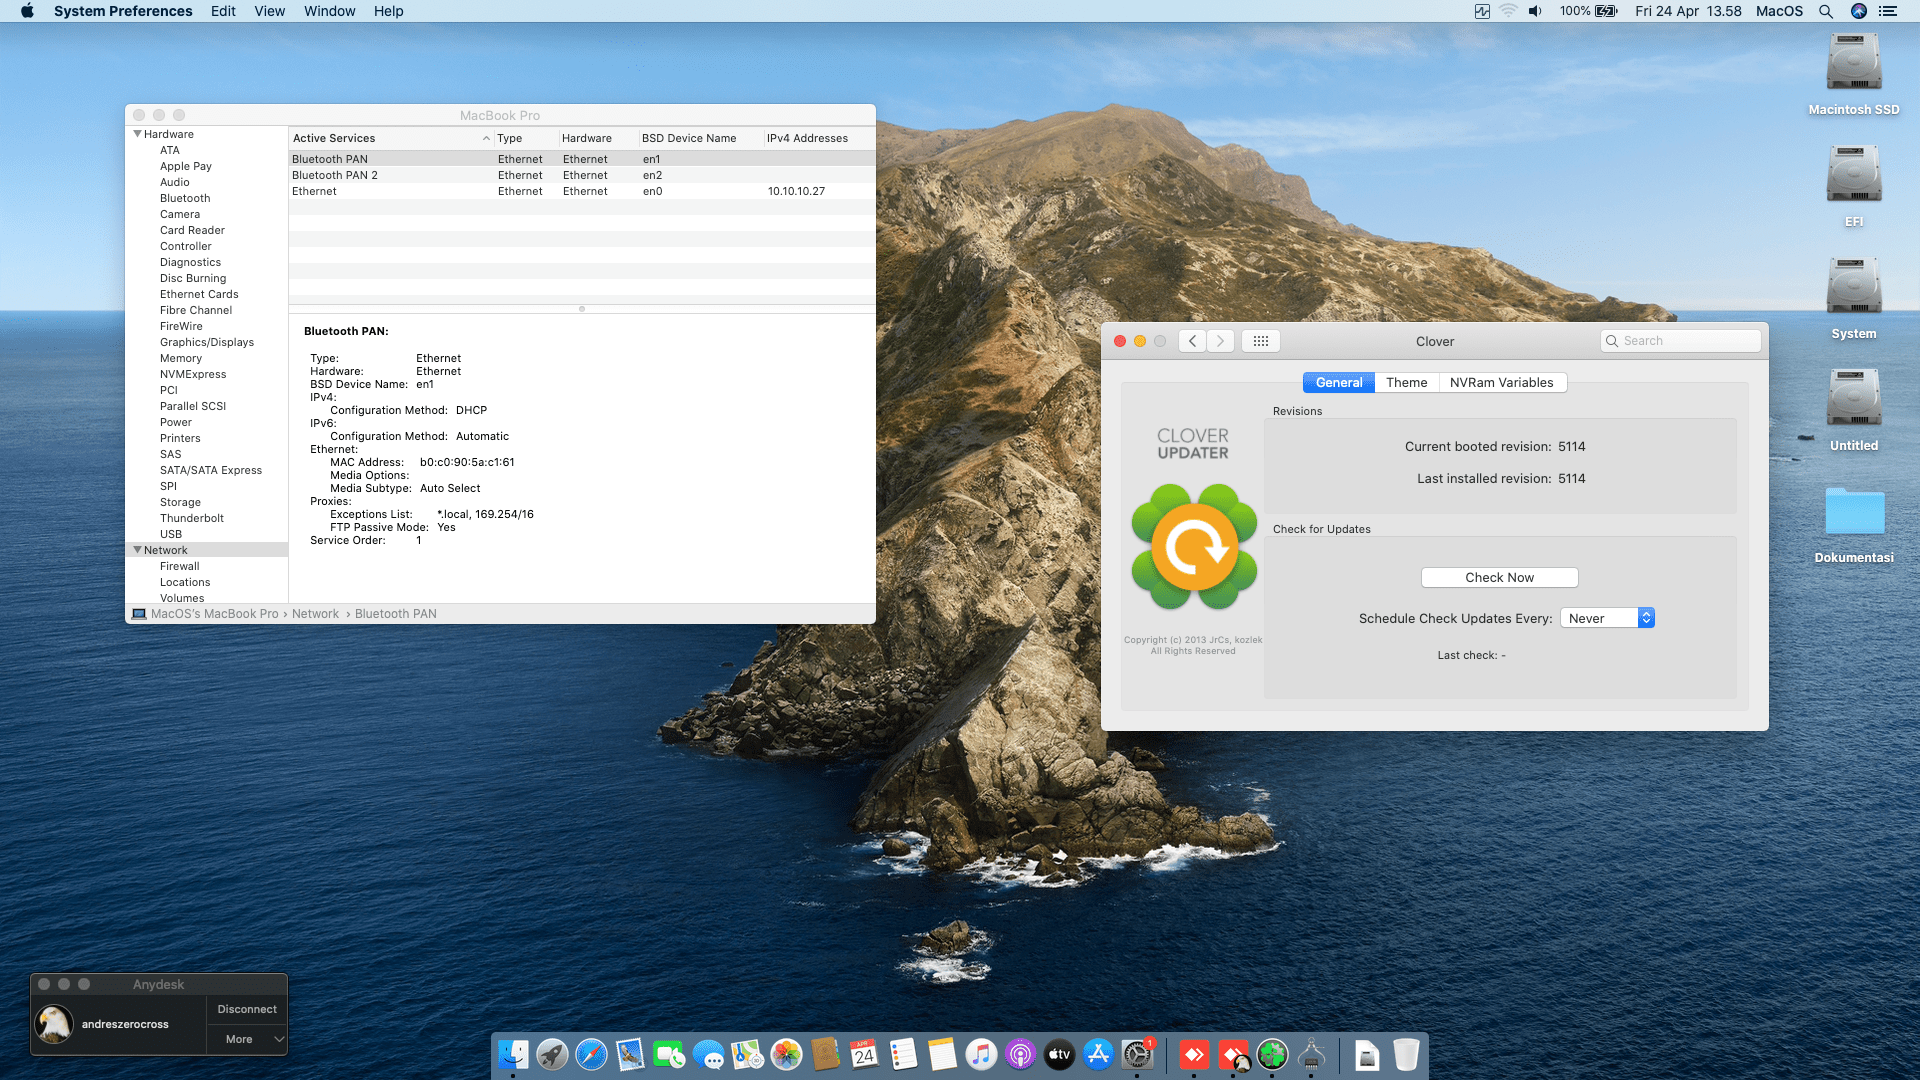Switch to the NVRam Variables tab
1920x1080 pixels.
[x=1501, y=382]
